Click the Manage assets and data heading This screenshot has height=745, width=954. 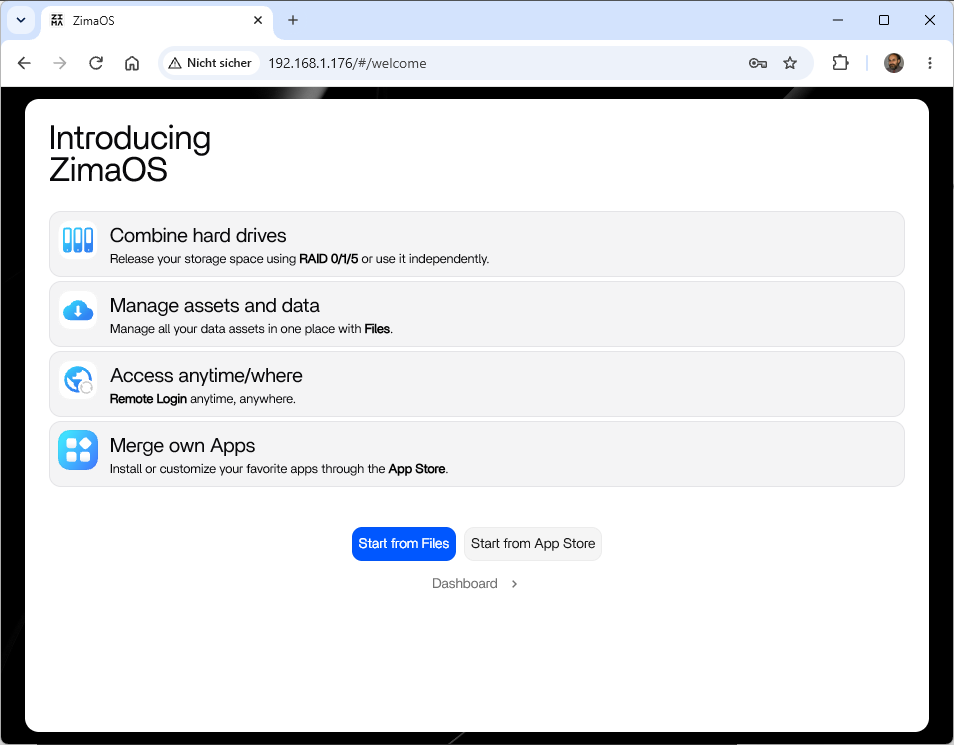tap(214, 306)
